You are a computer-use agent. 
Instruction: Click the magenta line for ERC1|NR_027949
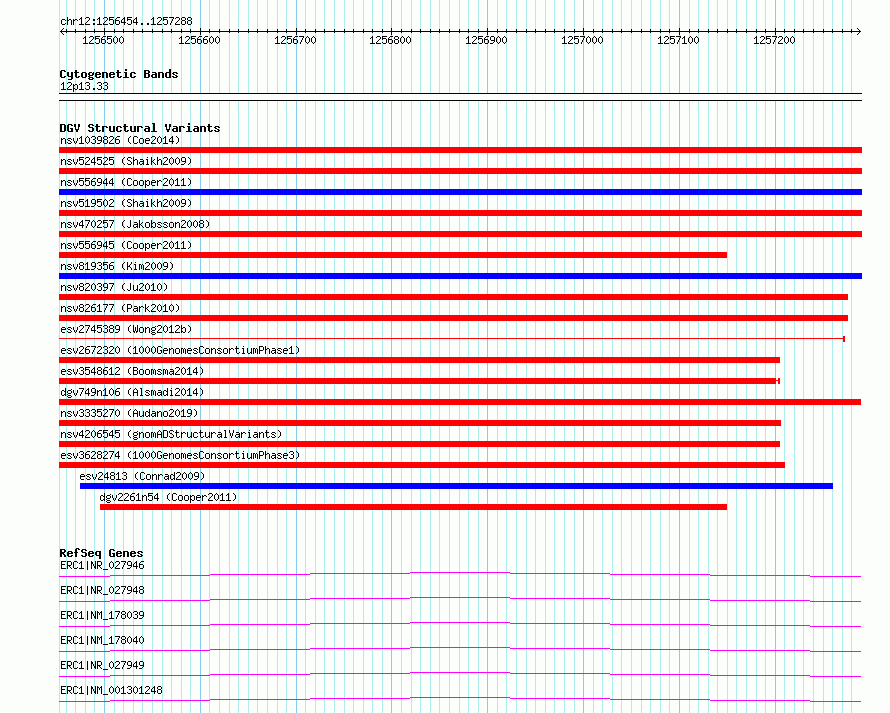coord(460,674)
